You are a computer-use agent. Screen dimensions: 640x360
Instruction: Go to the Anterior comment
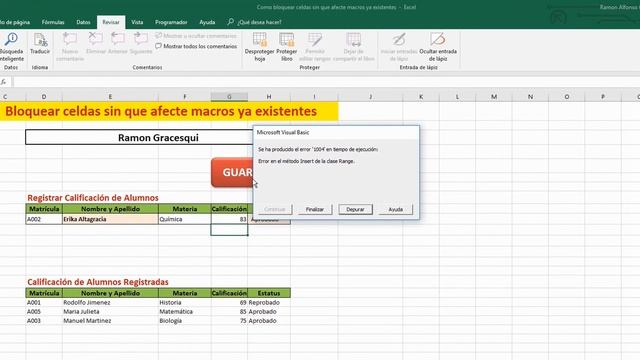(x=118, y=44)
